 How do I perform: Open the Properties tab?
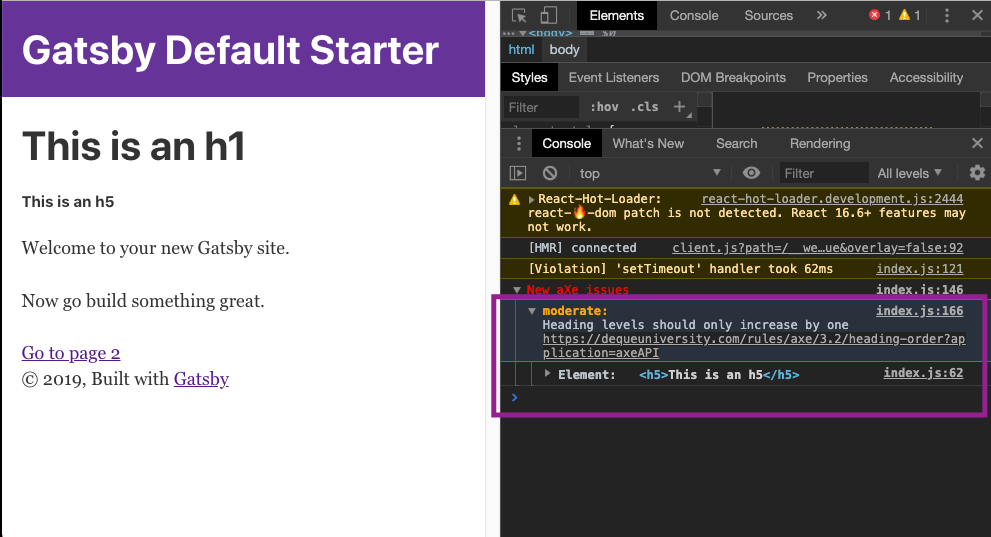pos(837,77)
